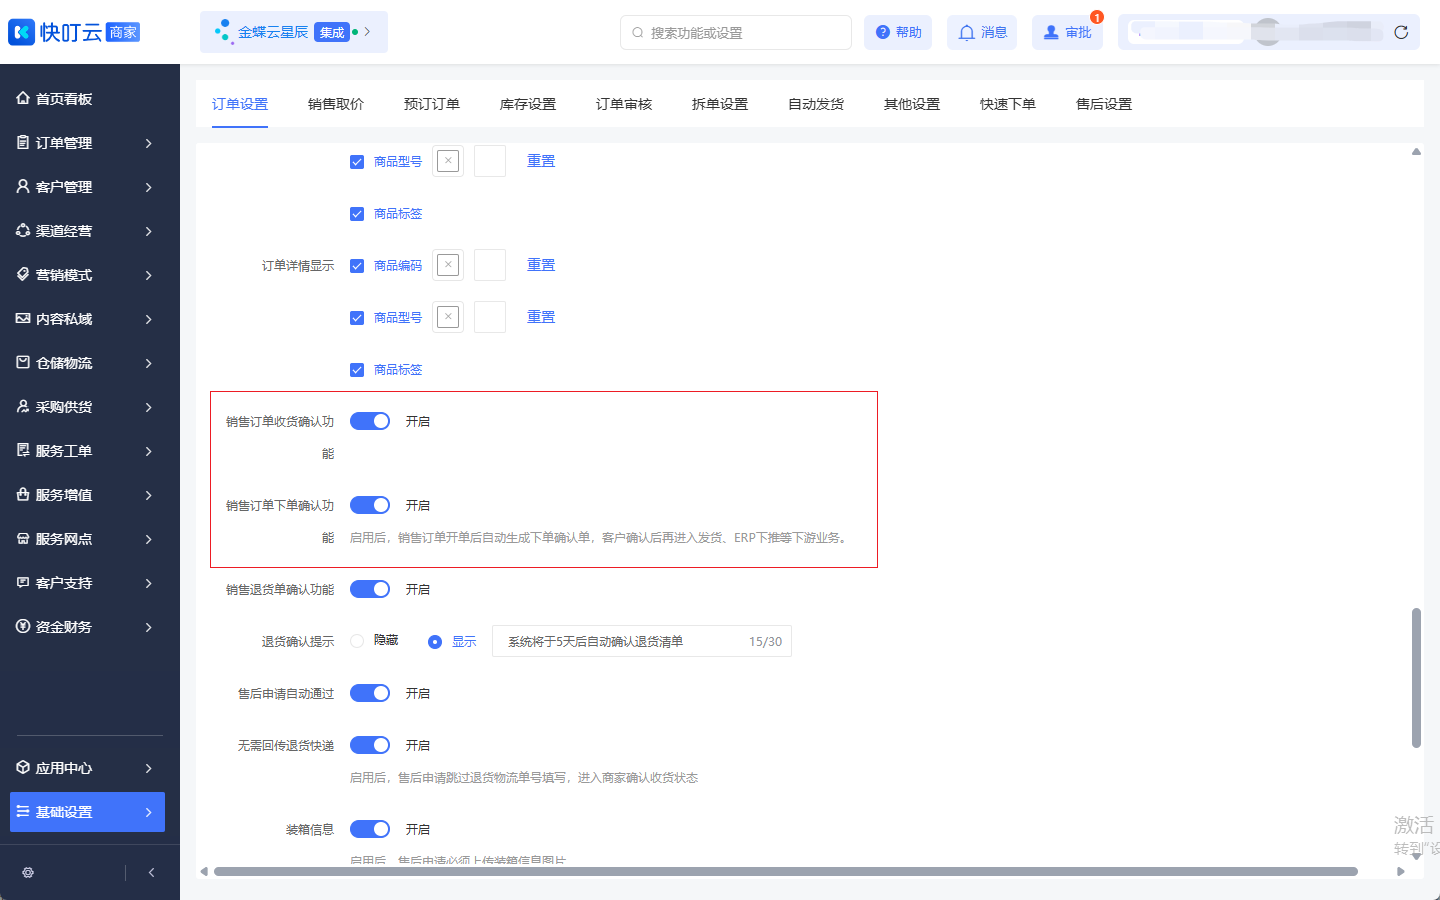
Task: Uncheck 商品编码 checkbox in 订单详情显示
Action: [357, 265]
